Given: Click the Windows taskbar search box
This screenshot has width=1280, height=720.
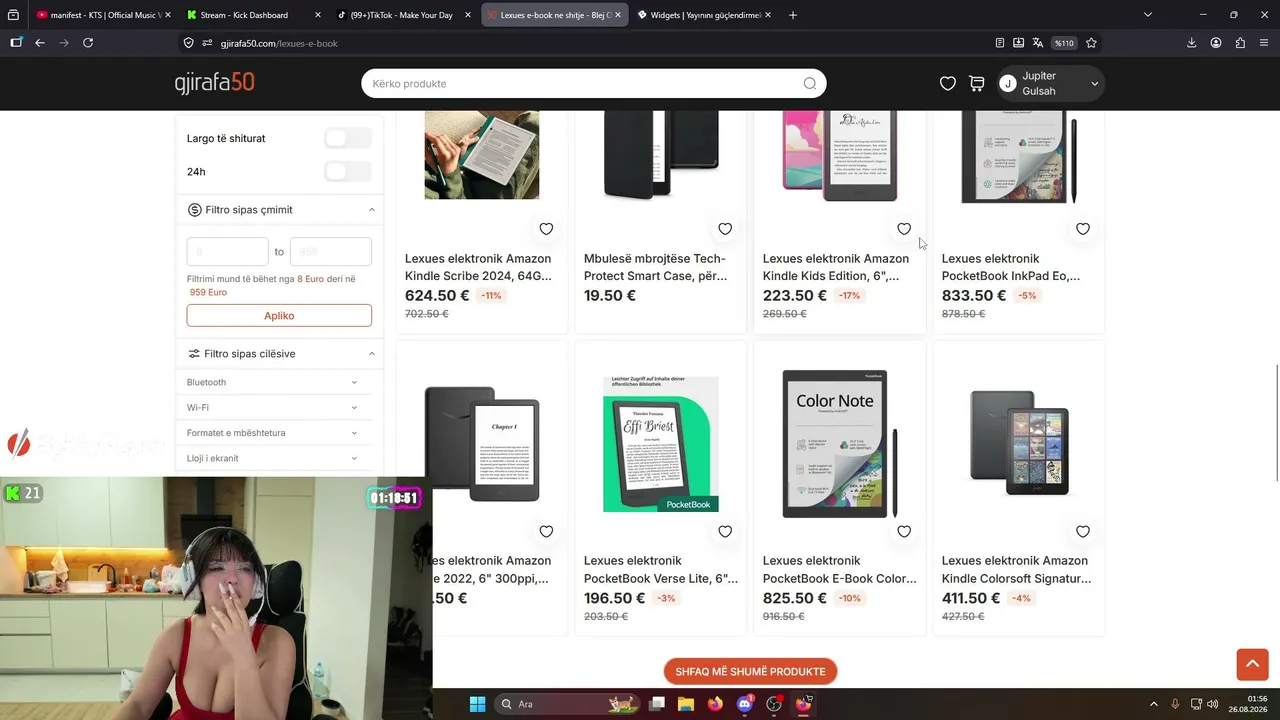Looking at the screenshot, I should (x=567, y=704).
